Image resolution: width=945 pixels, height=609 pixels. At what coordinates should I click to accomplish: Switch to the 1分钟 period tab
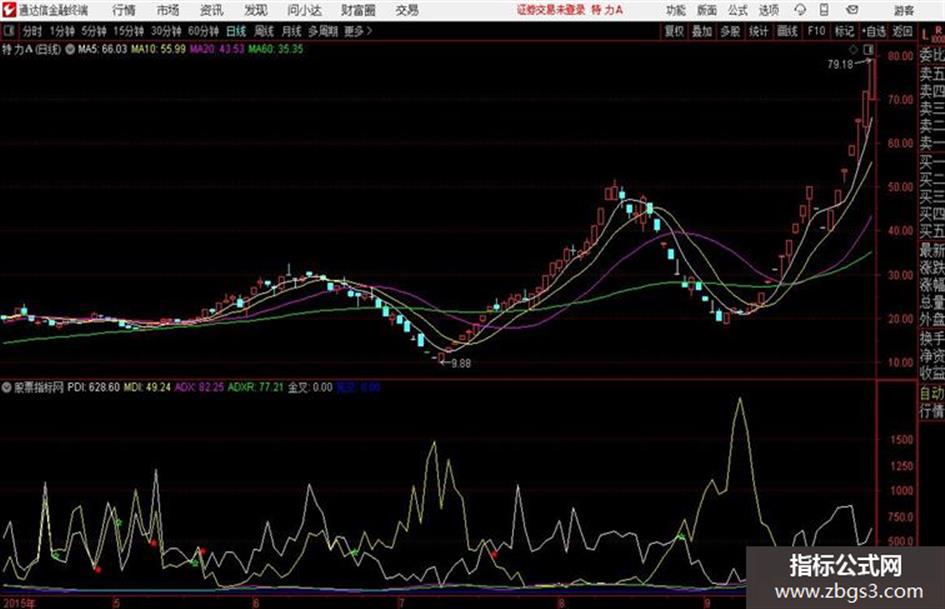[62, 31]
